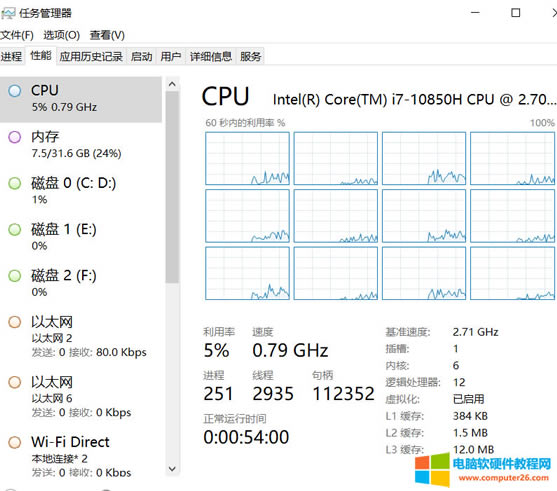Screen dimensions: 557x491
Task: Open the 查看(V) menu
Action: pos(107,35)
